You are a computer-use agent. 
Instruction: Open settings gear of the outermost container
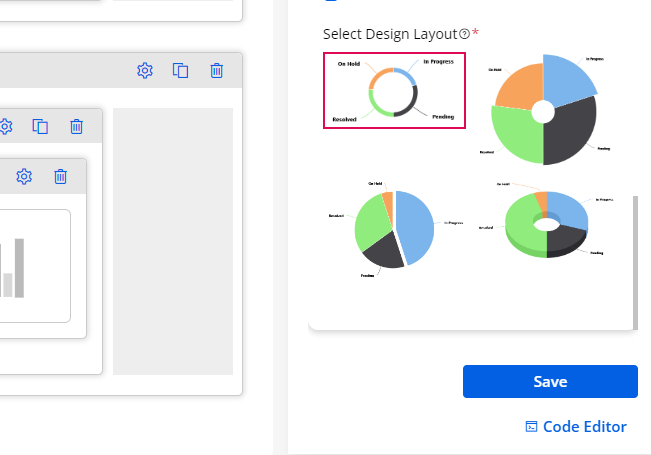point(145,70)
